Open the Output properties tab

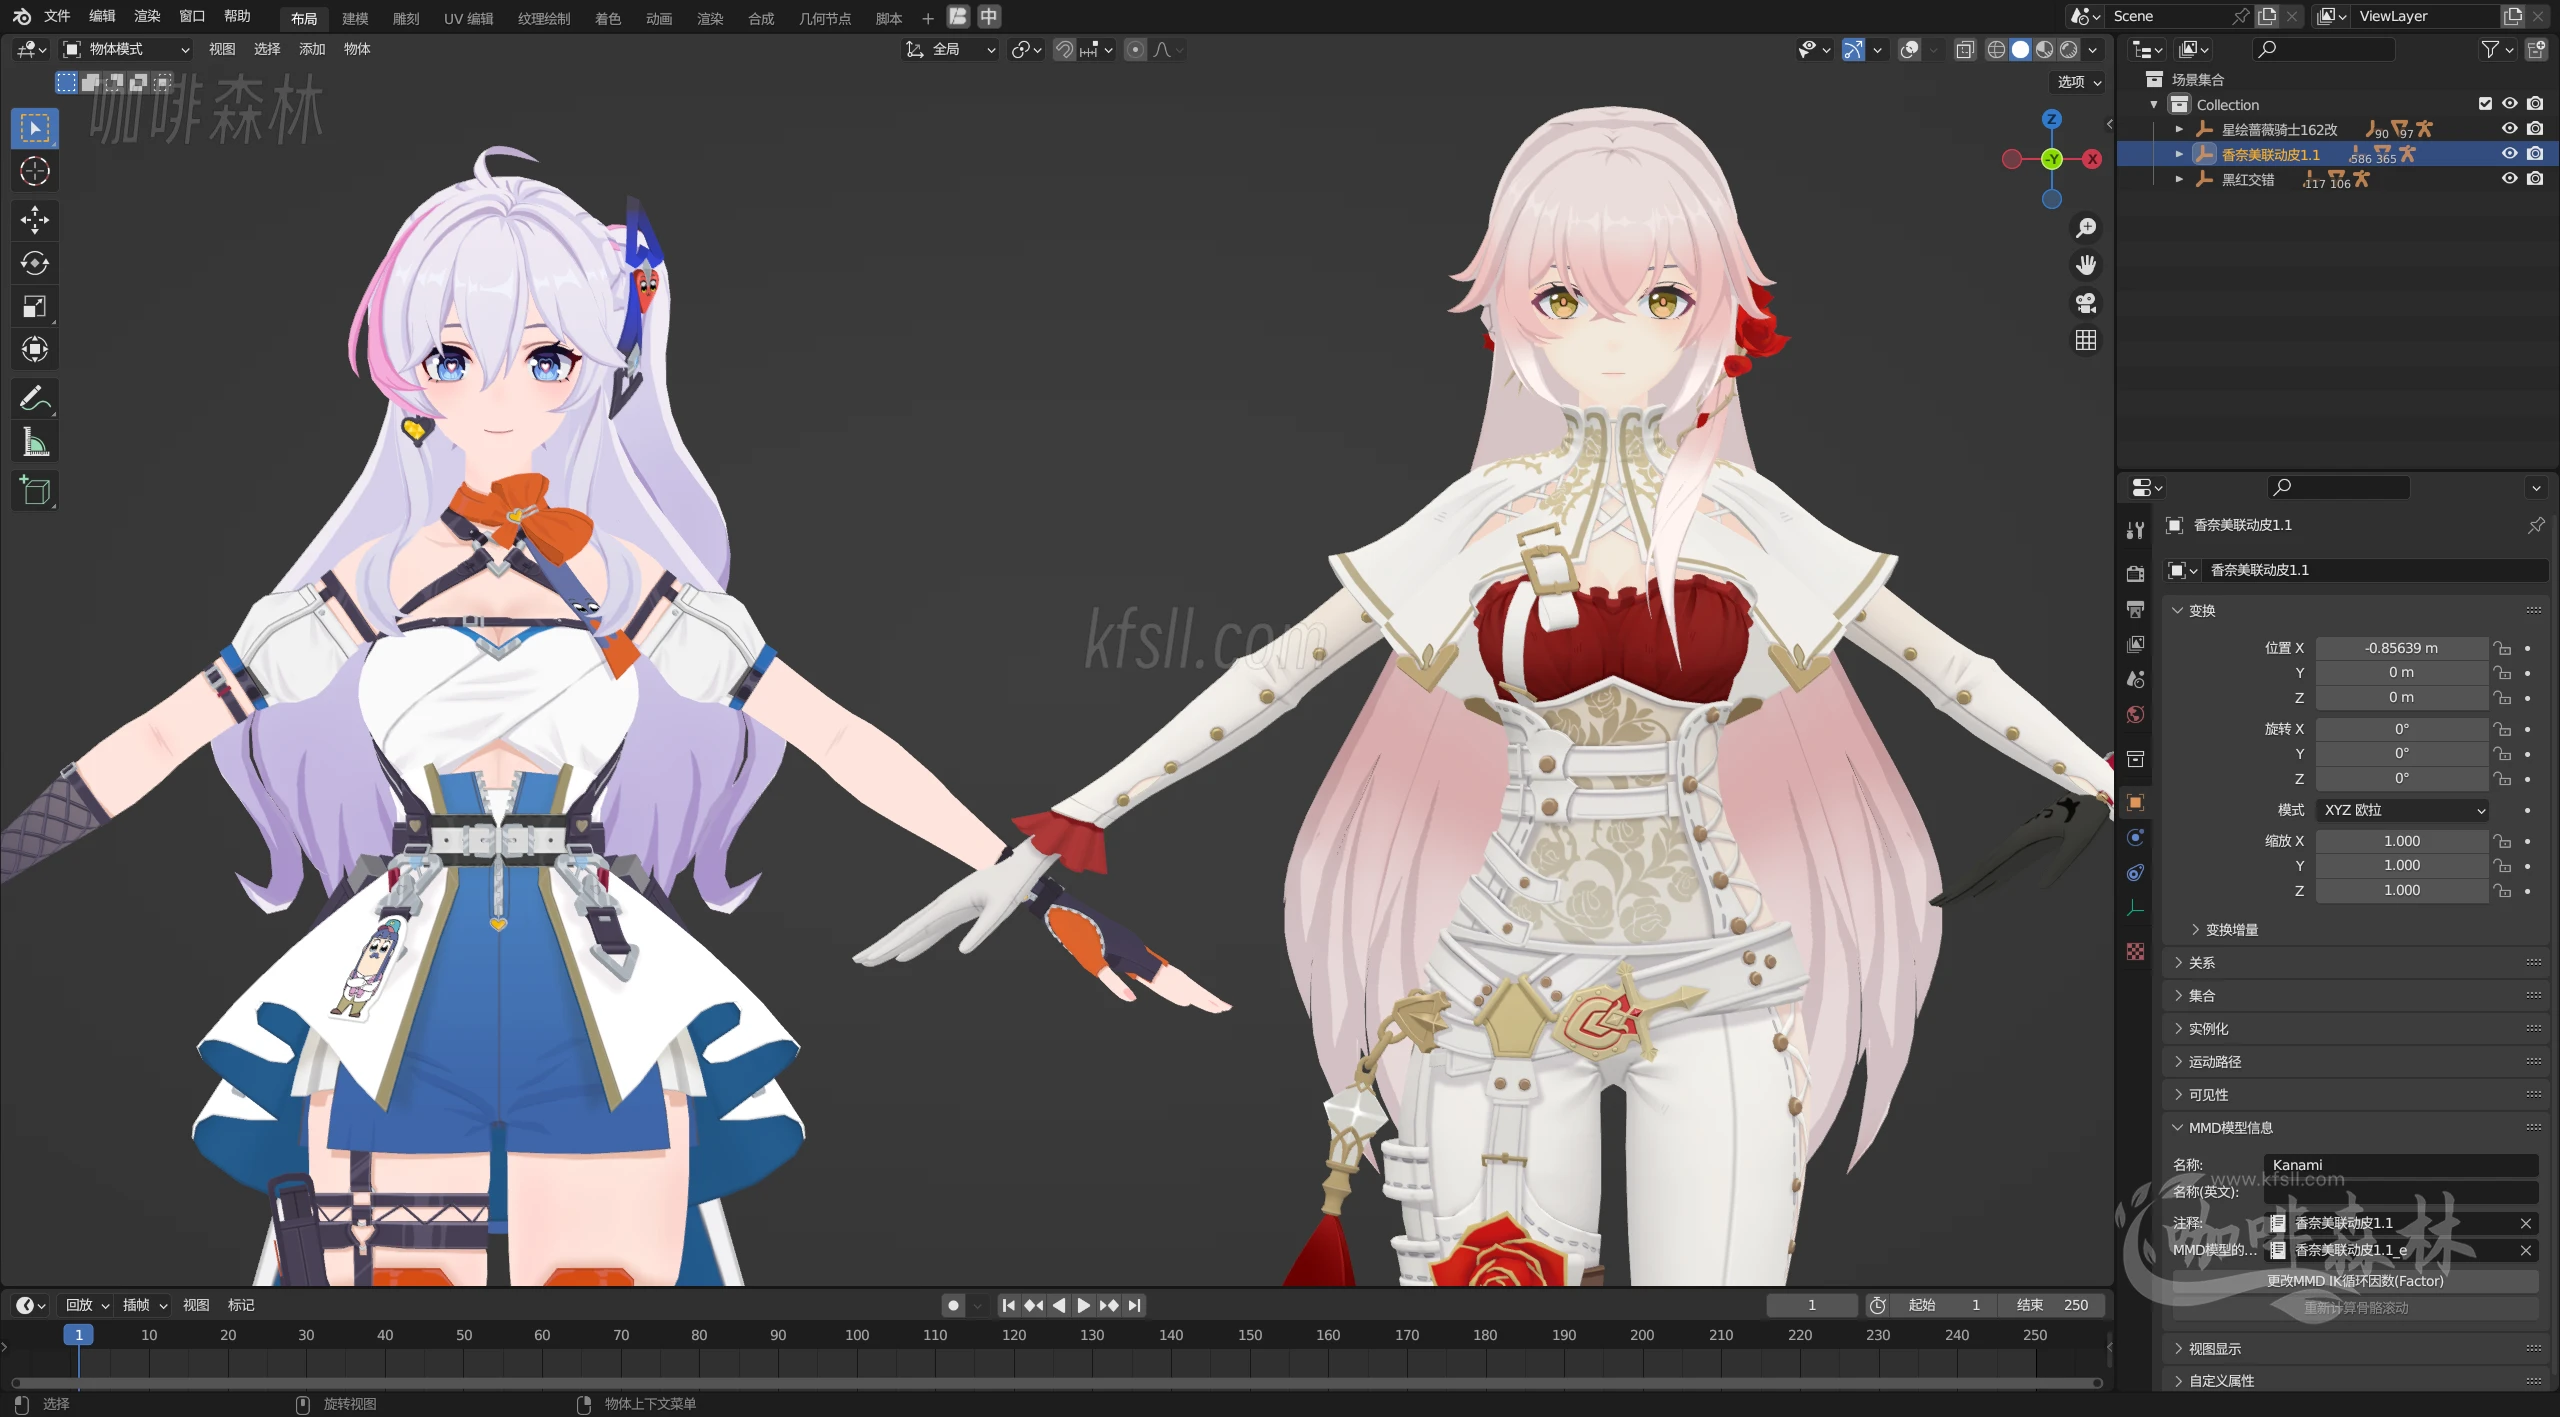tap(2136, 609)
